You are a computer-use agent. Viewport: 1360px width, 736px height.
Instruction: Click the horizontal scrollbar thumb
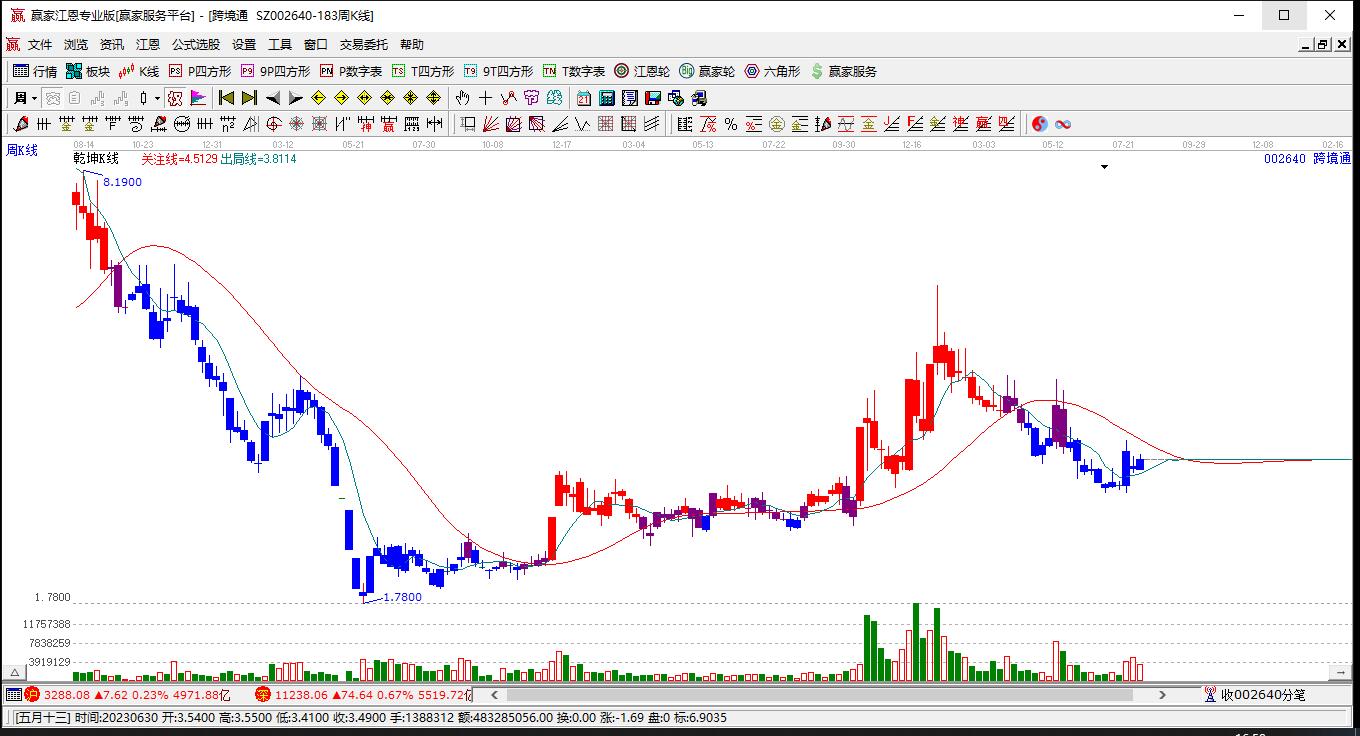(819, 694)
